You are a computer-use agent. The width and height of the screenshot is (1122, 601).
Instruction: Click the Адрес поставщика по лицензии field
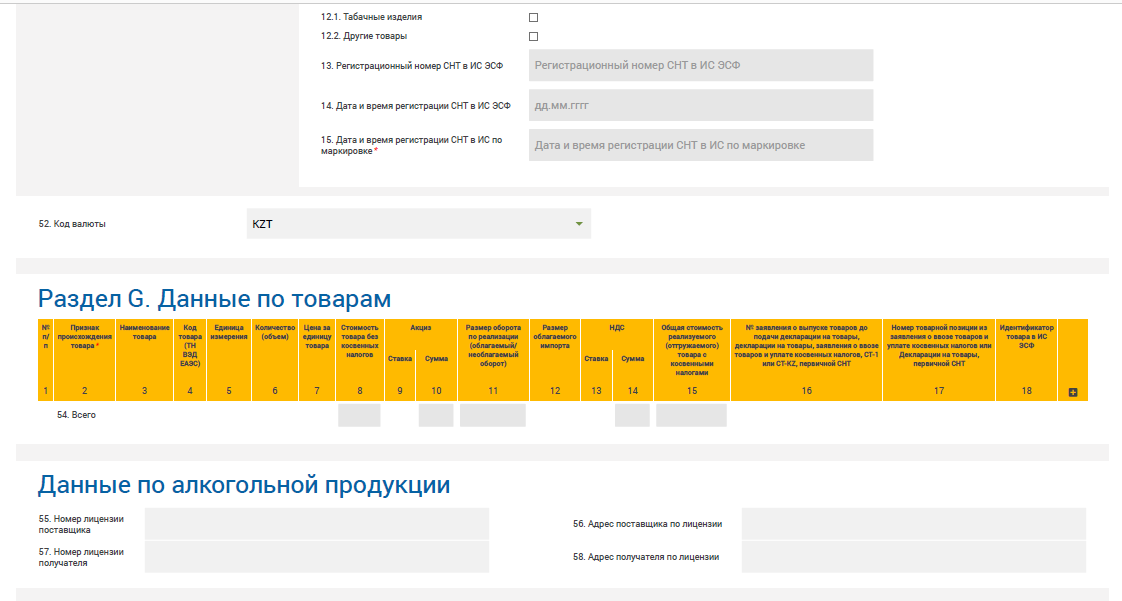pyautogui.click(x=913, y=524)
